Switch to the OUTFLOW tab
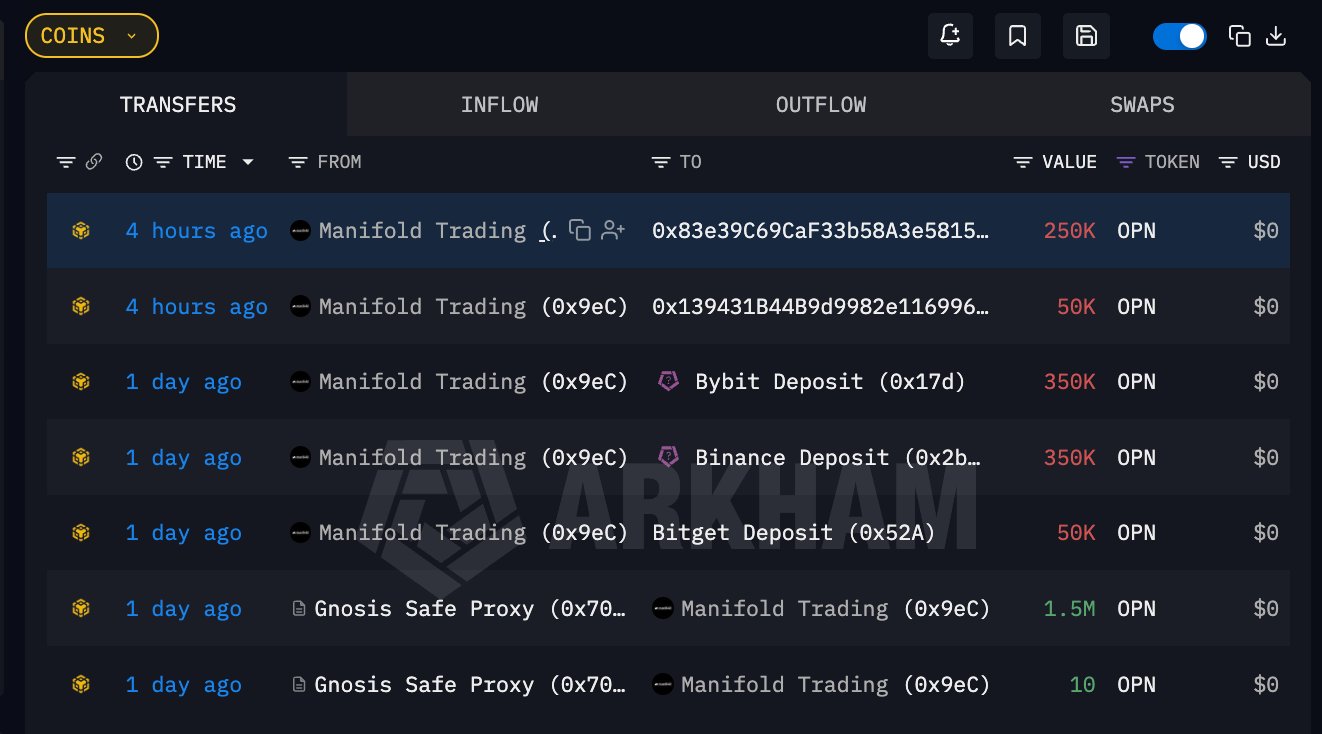Viewport: 1322px width, 734px height. pos(821,104)
